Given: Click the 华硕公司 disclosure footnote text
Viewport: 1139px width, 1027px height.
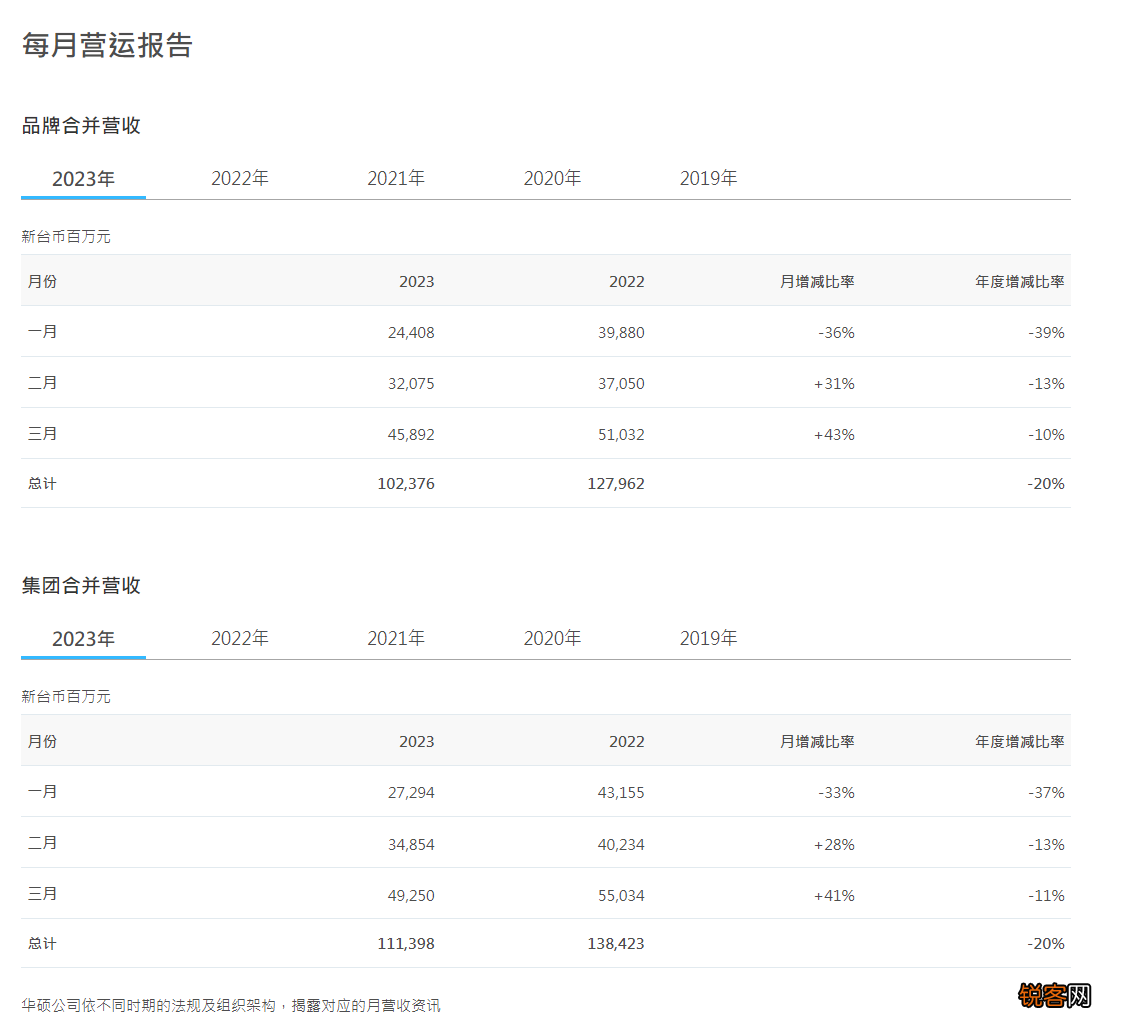Looking at the screenshot, I should pos(231,1005).
